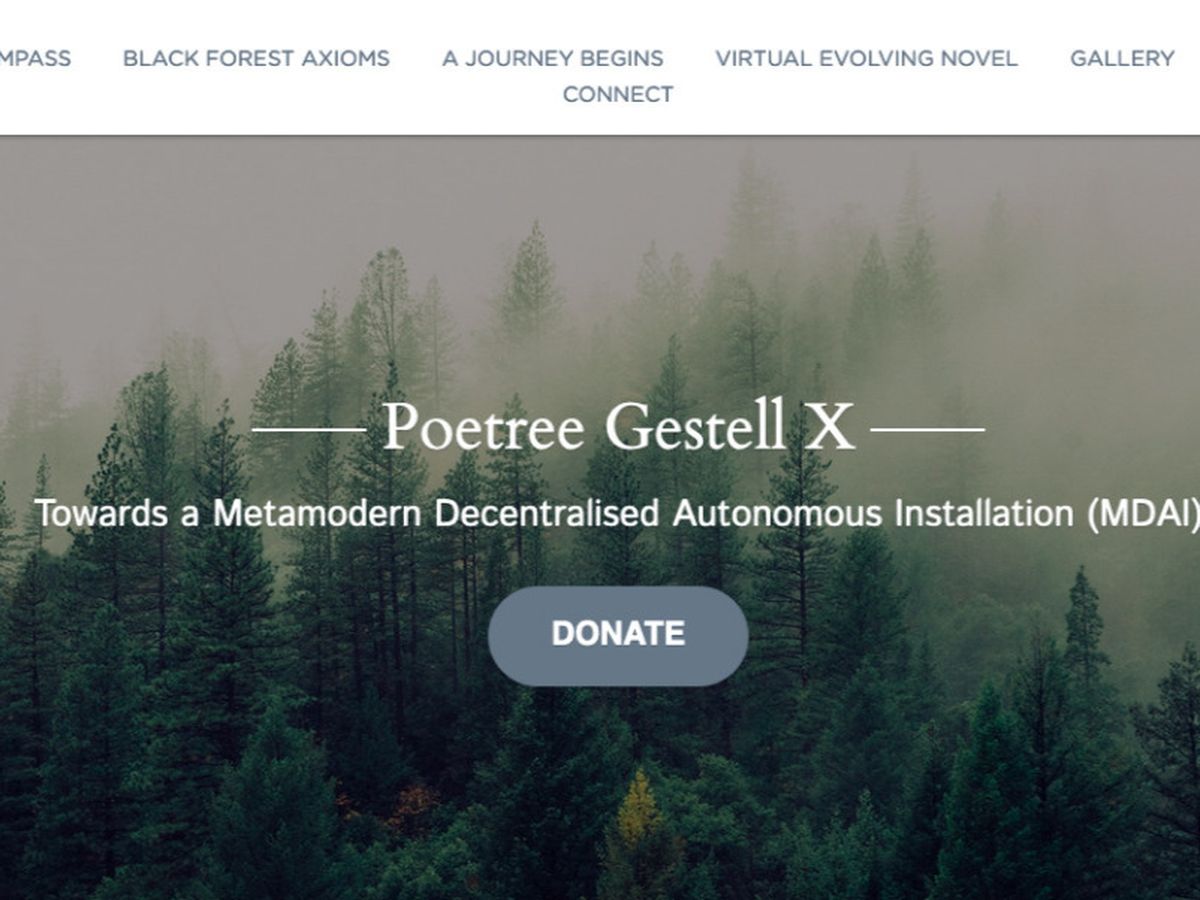1200x900 pixels.
Task: Open the Black Forest Axioms page
Action: [x=256, y=58]
